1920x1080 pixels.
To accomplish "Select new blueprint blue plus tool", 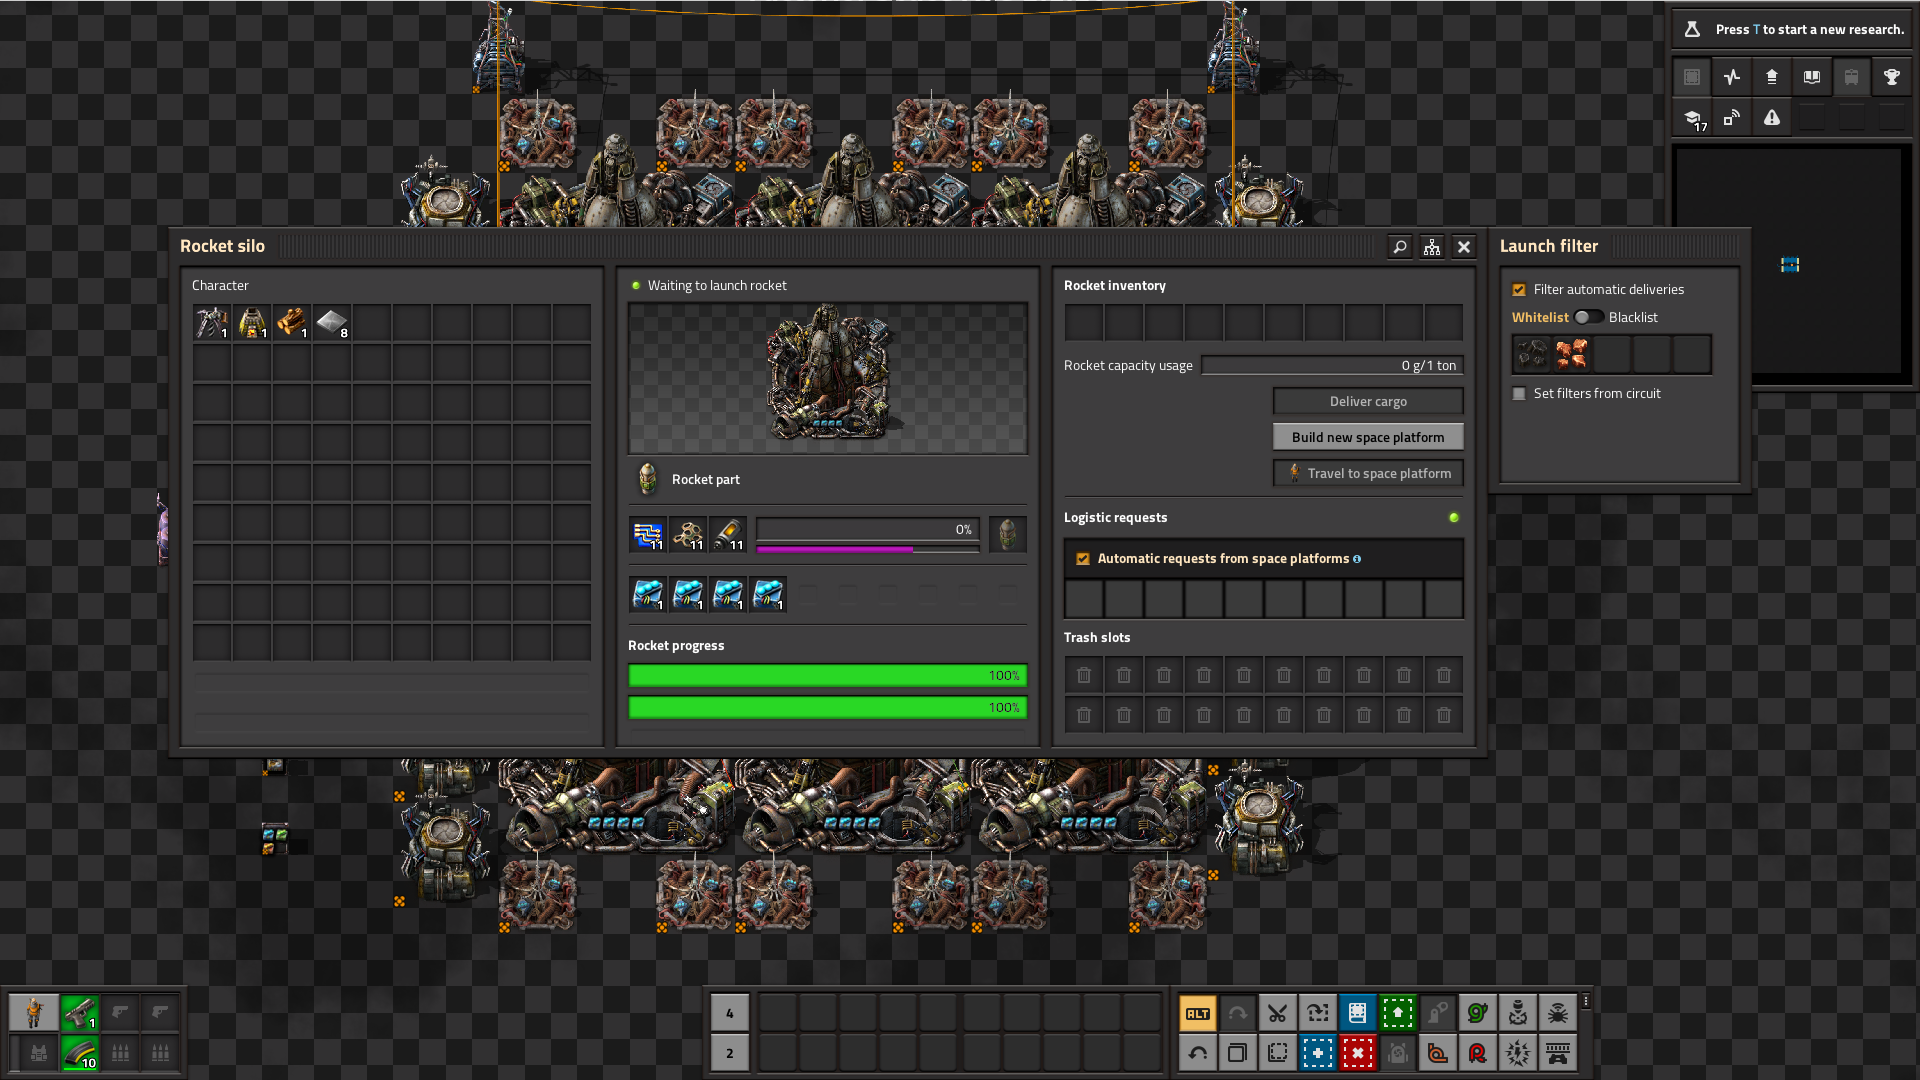I will click(x=1318, y=1053).
